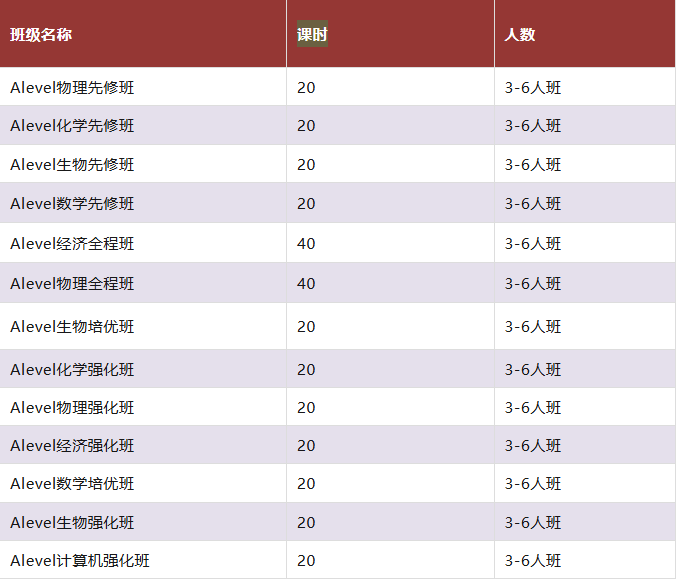The width and height of the screenshot is (676, 579).
Task: Click the highlighted 课时 column header
Action: point(312,35)
